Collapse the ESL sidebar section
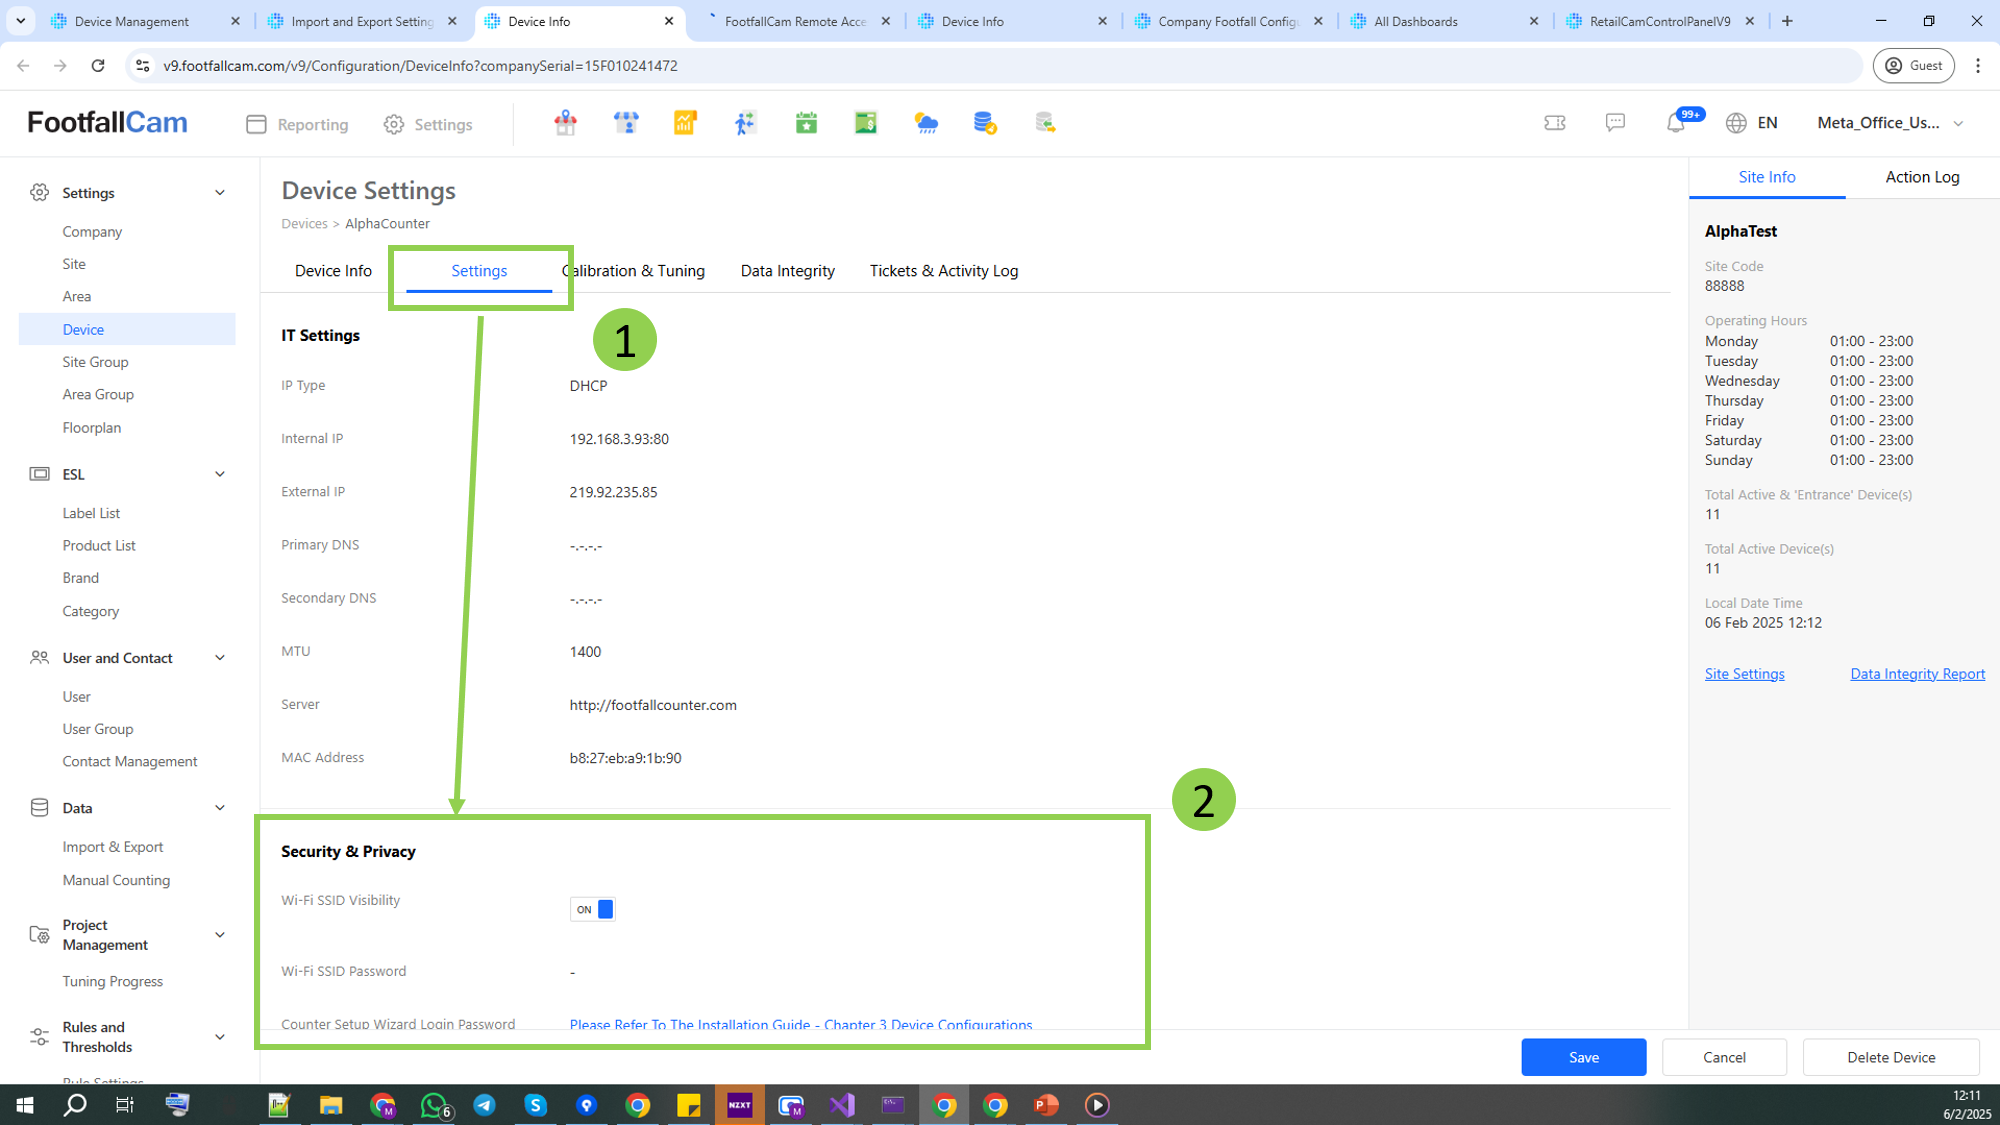 [220, 474]
